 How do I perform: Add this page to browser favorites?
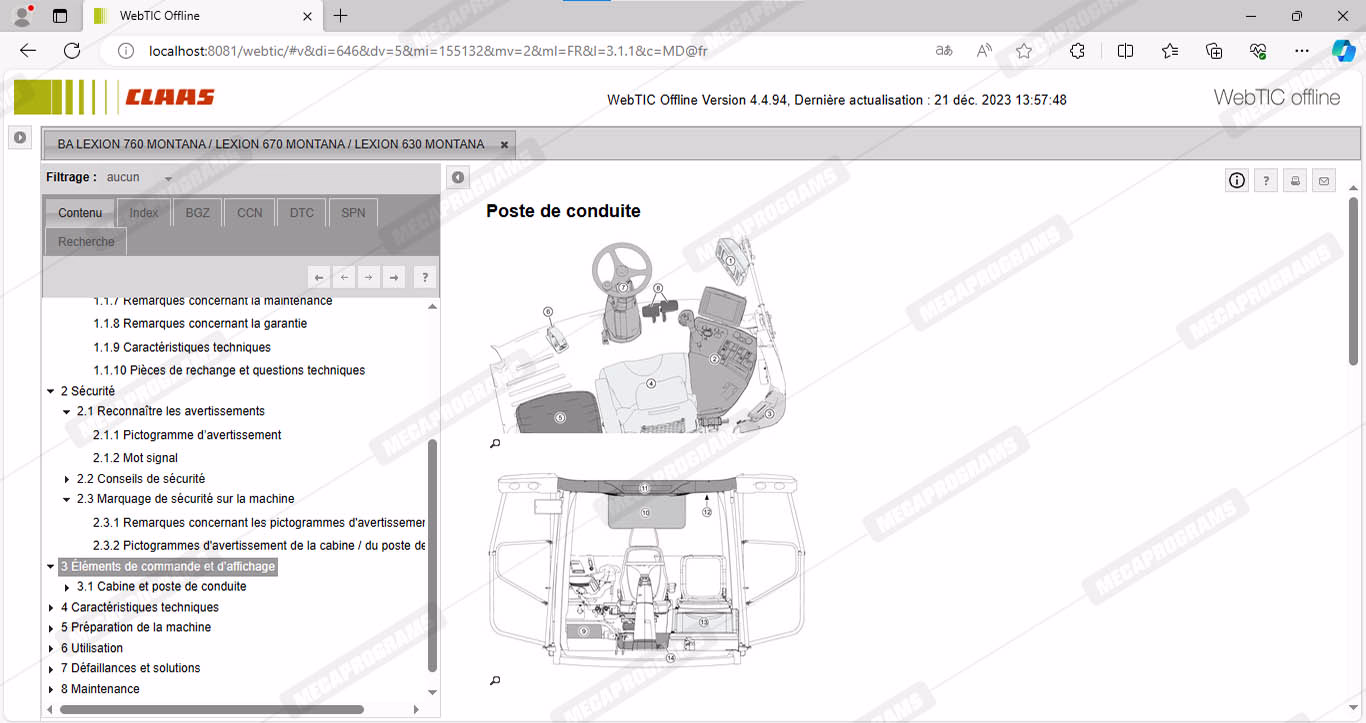point(1024,51)
